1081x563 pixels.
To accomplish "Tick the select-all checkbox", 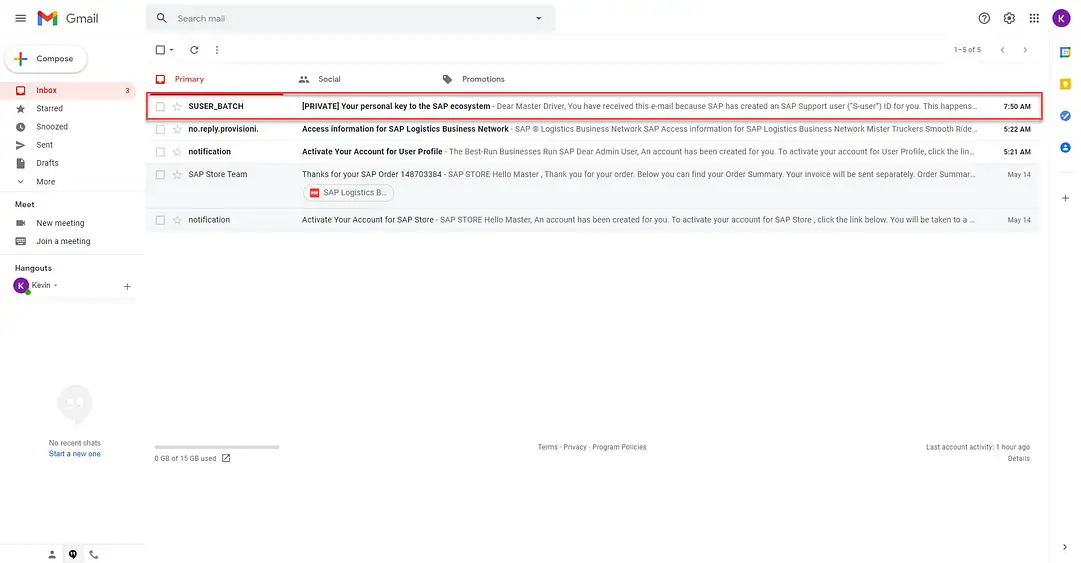I will (160, 50).
